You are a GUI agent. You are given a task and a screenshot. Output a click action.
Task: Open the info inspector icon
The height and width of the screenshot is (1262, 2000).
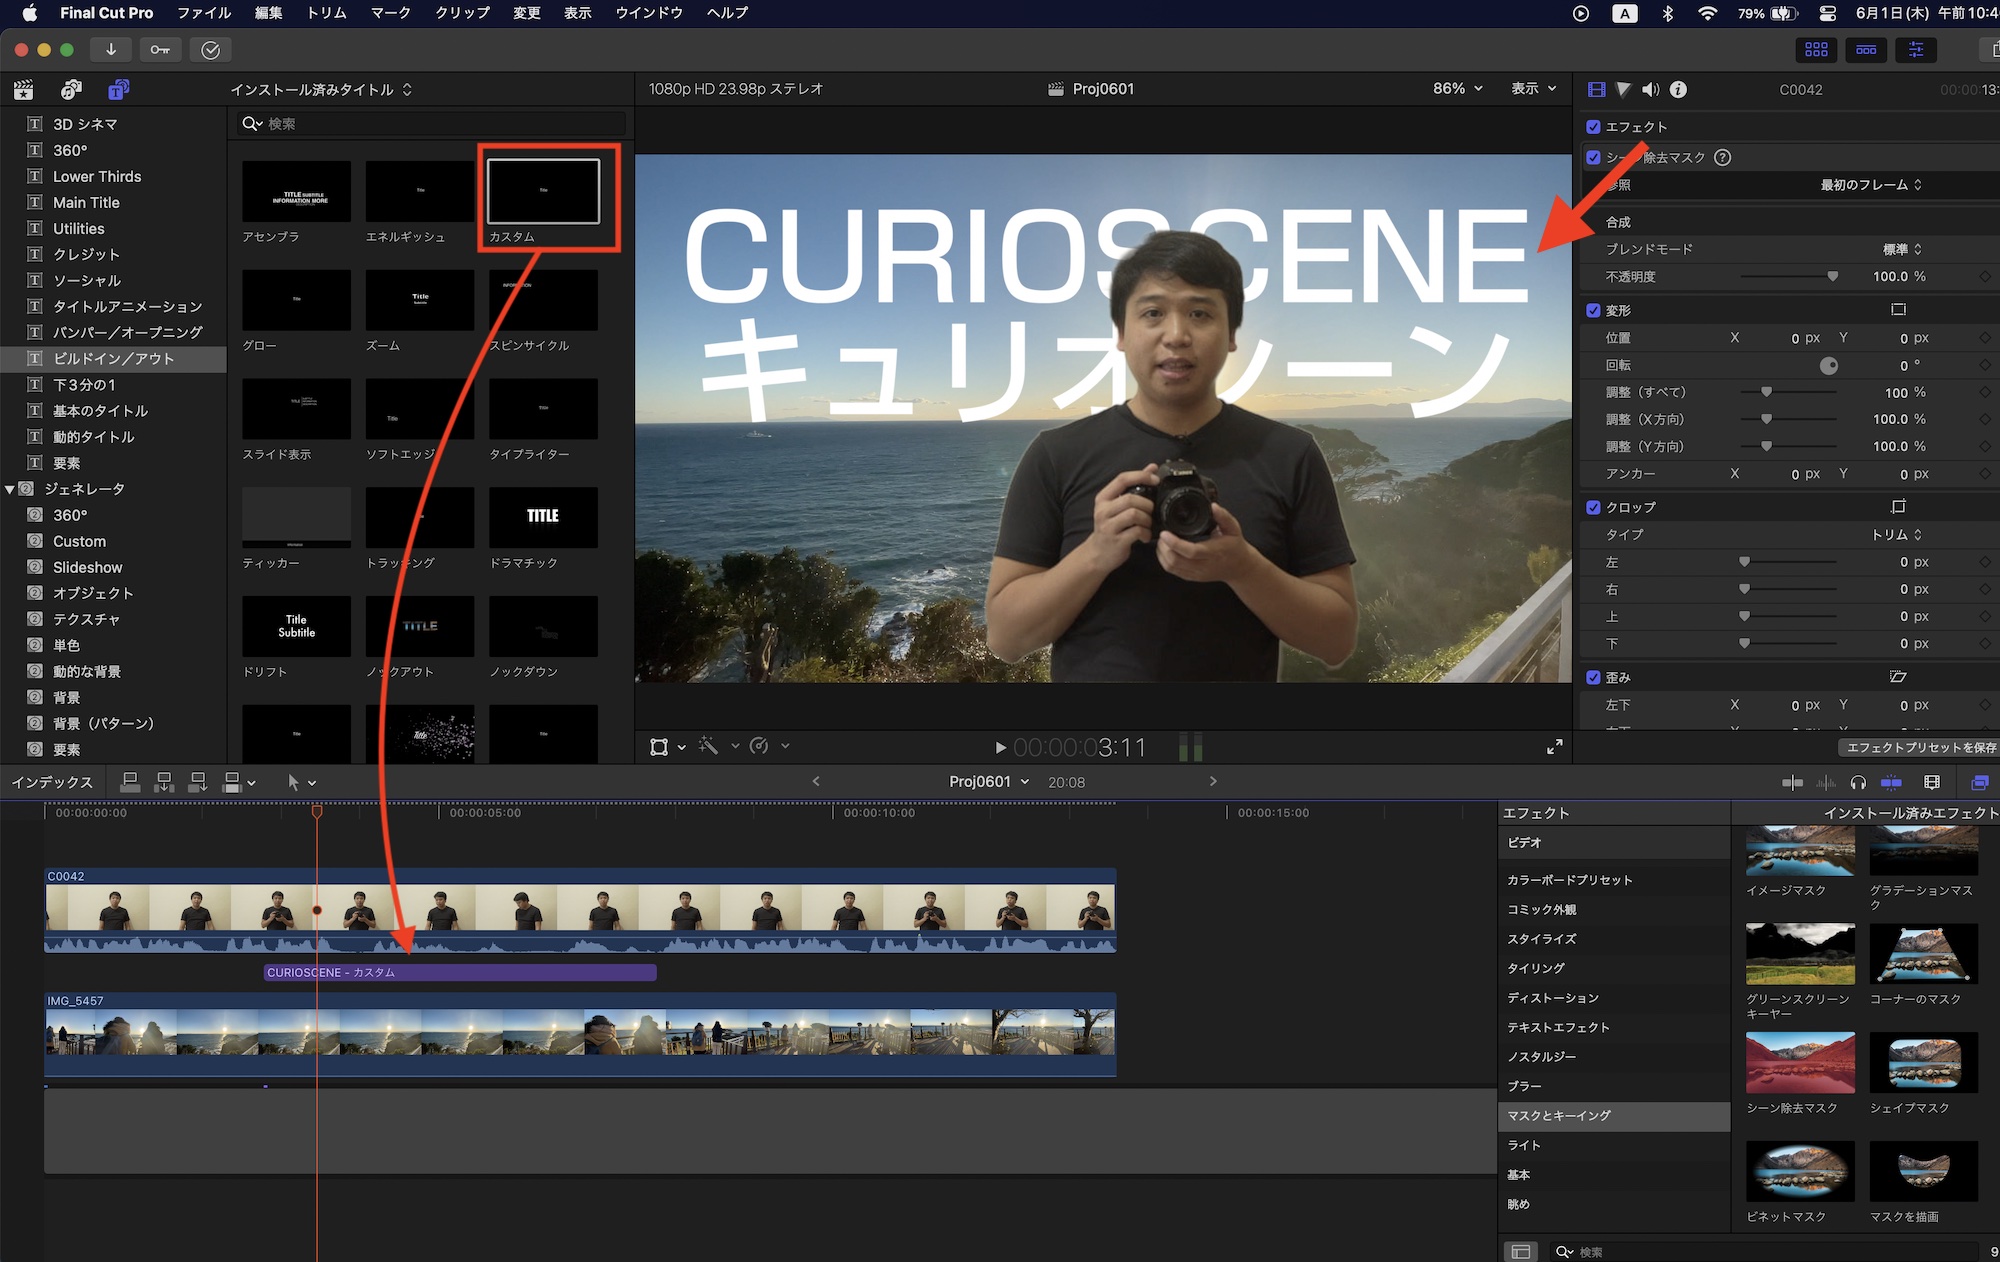pos(1679,90)
